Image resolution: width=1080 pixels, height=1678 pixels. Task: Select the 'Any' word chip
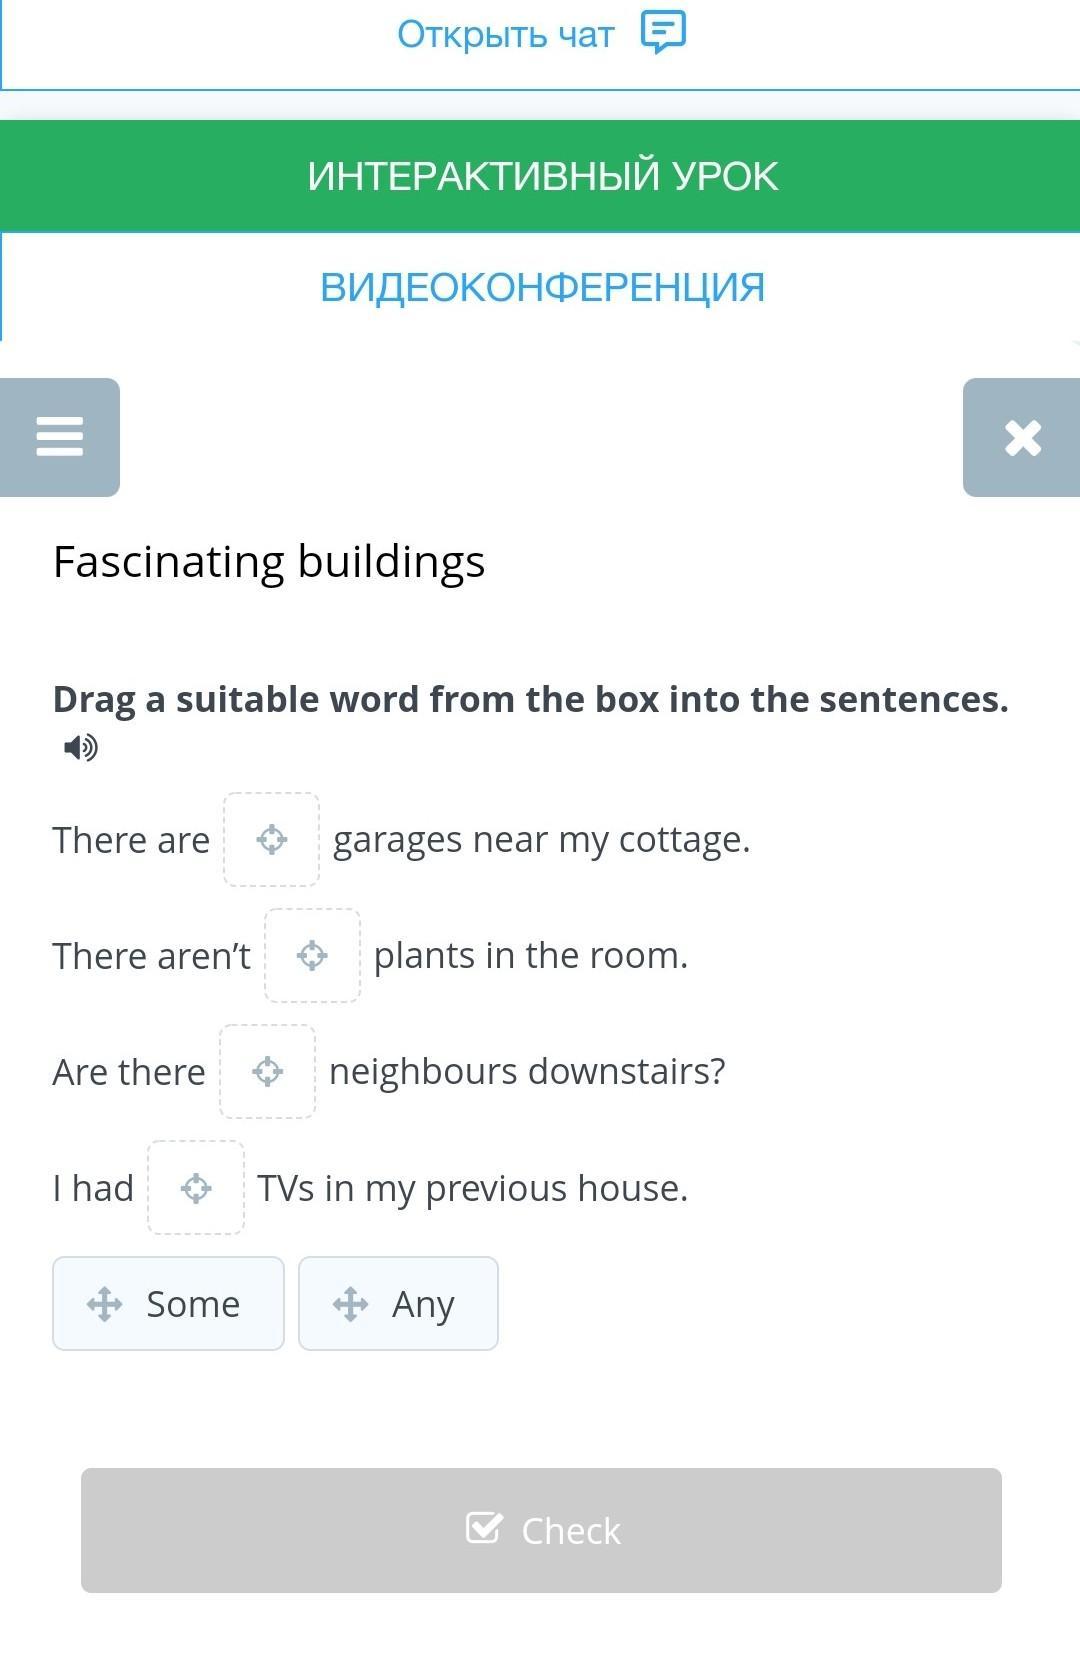pos(423,1304)
